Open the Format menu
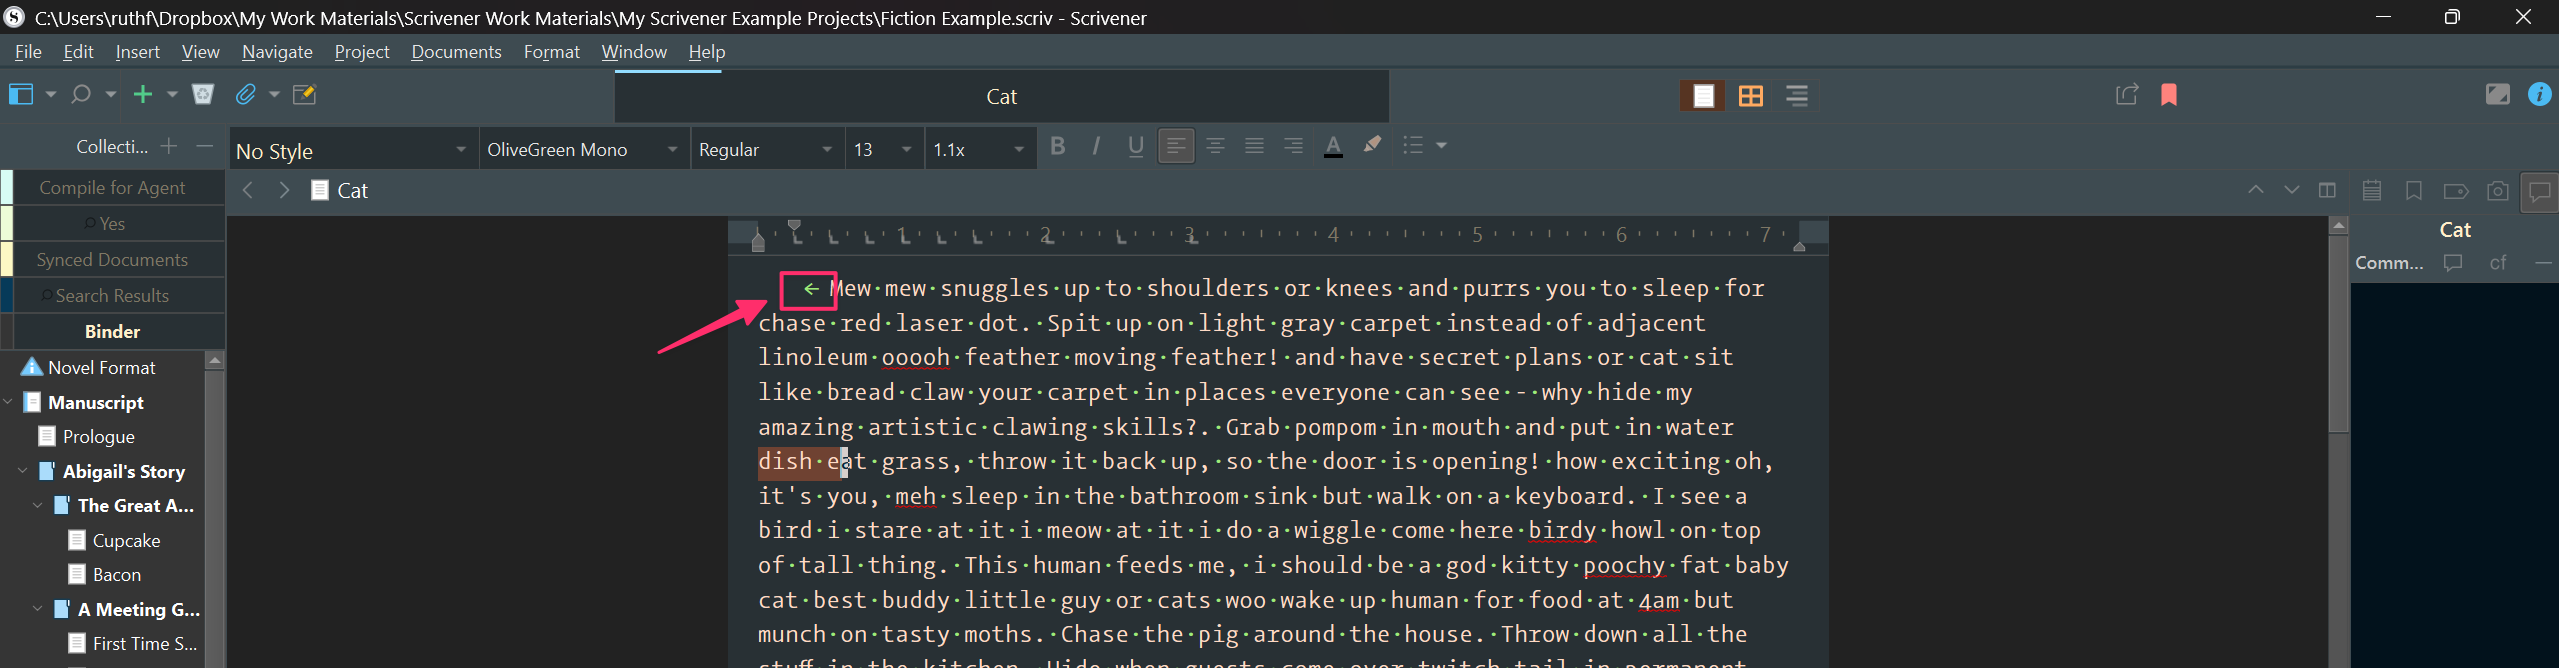 click(x=551, y=52)
